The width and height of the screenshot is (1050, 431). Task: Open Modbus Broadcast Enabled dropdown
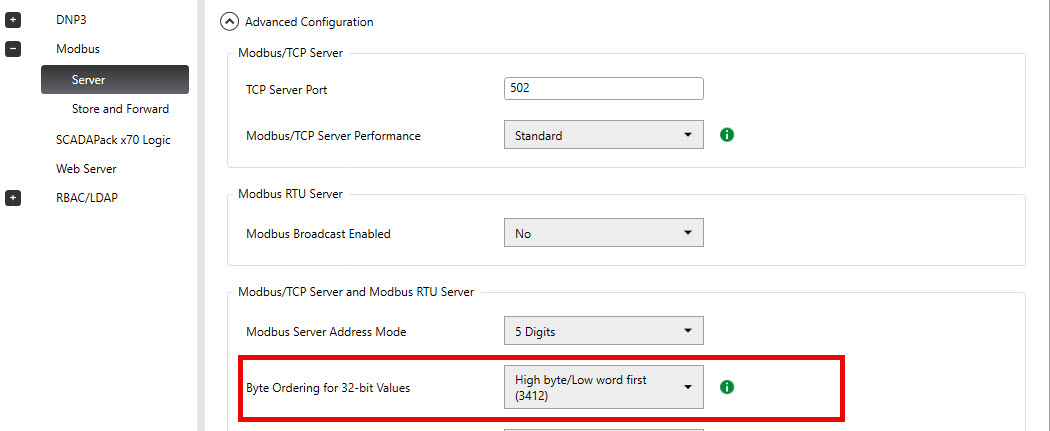point(603,234)
